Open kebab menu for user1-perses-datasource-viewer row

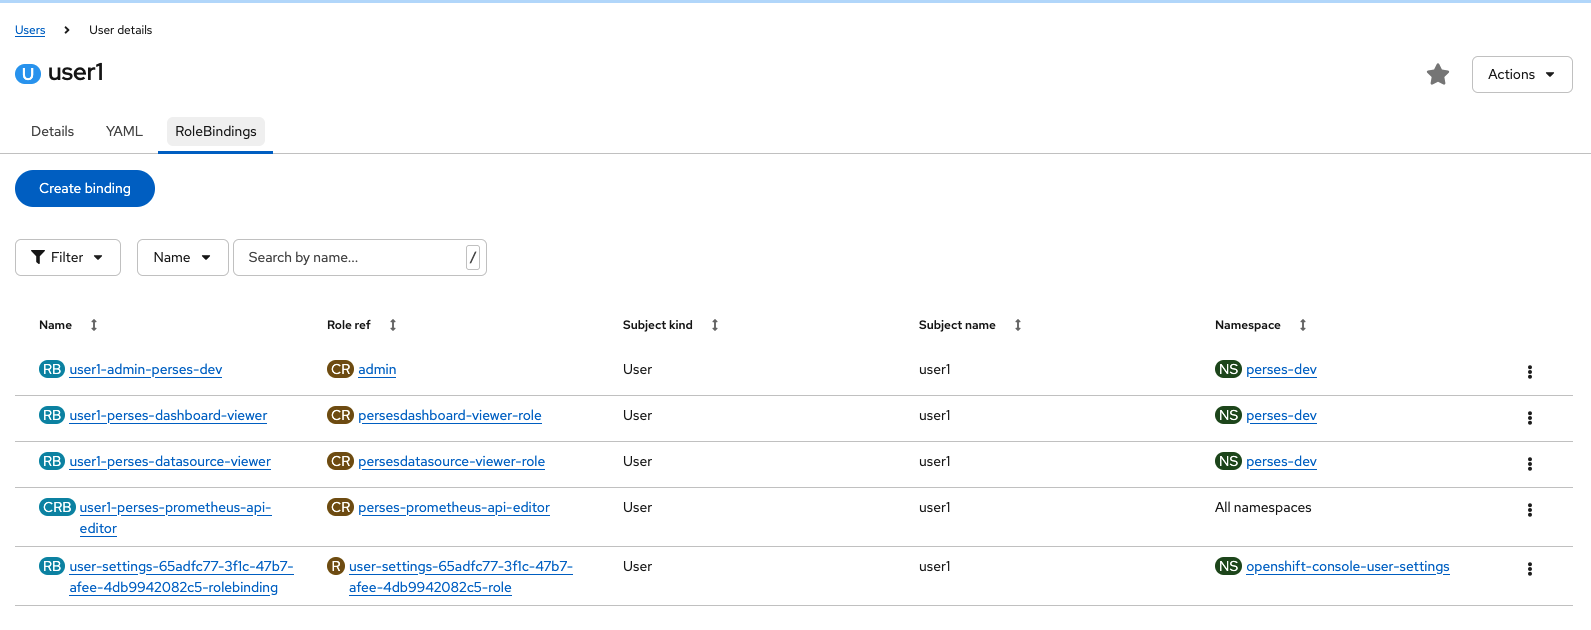tap(1529, 464)
